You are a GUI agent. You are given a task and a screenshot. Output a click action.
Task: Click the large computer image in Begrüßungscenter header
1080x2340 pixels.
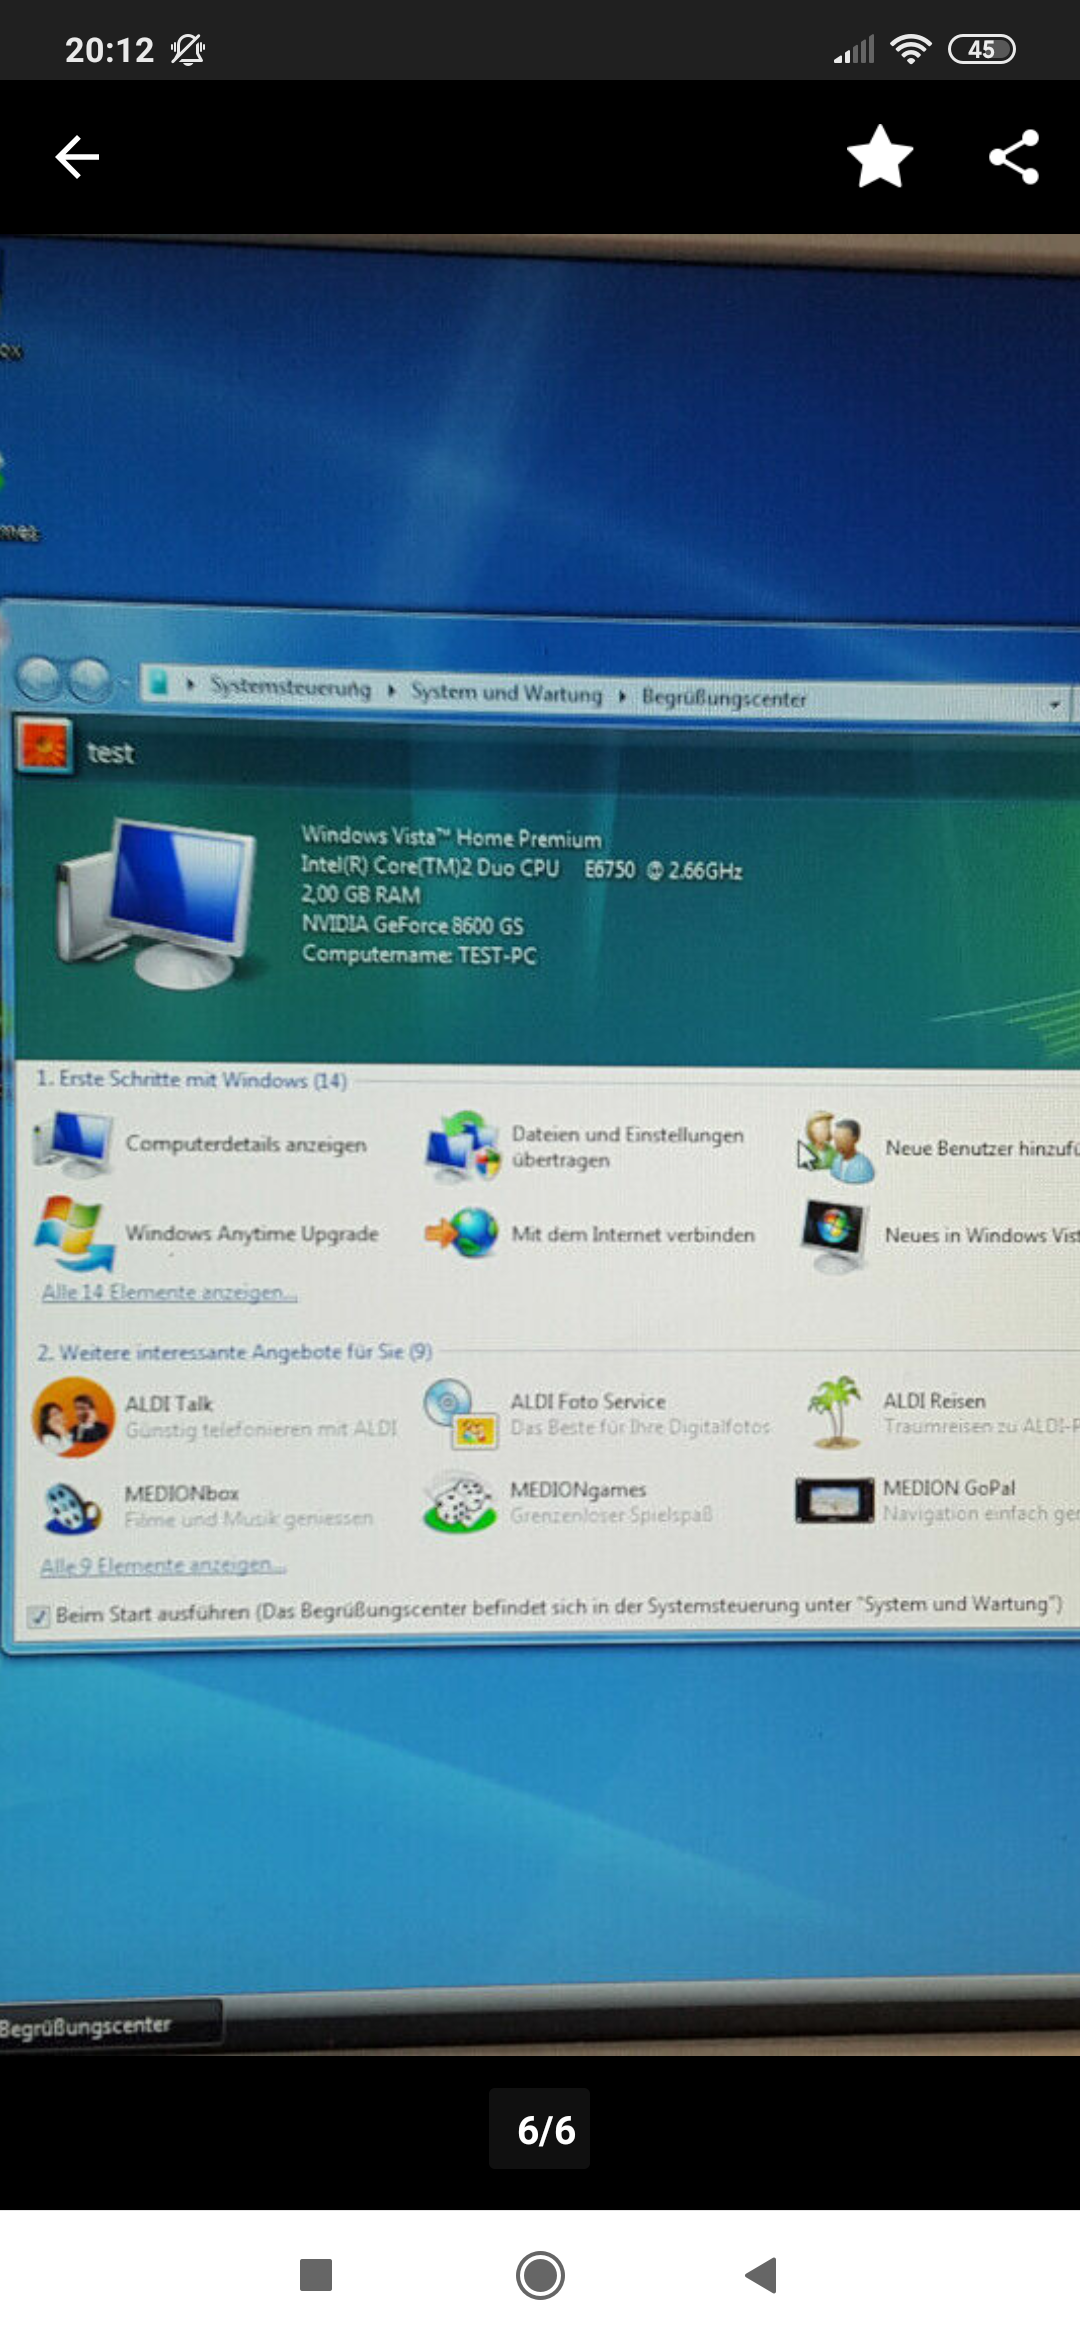click(157, 905)
